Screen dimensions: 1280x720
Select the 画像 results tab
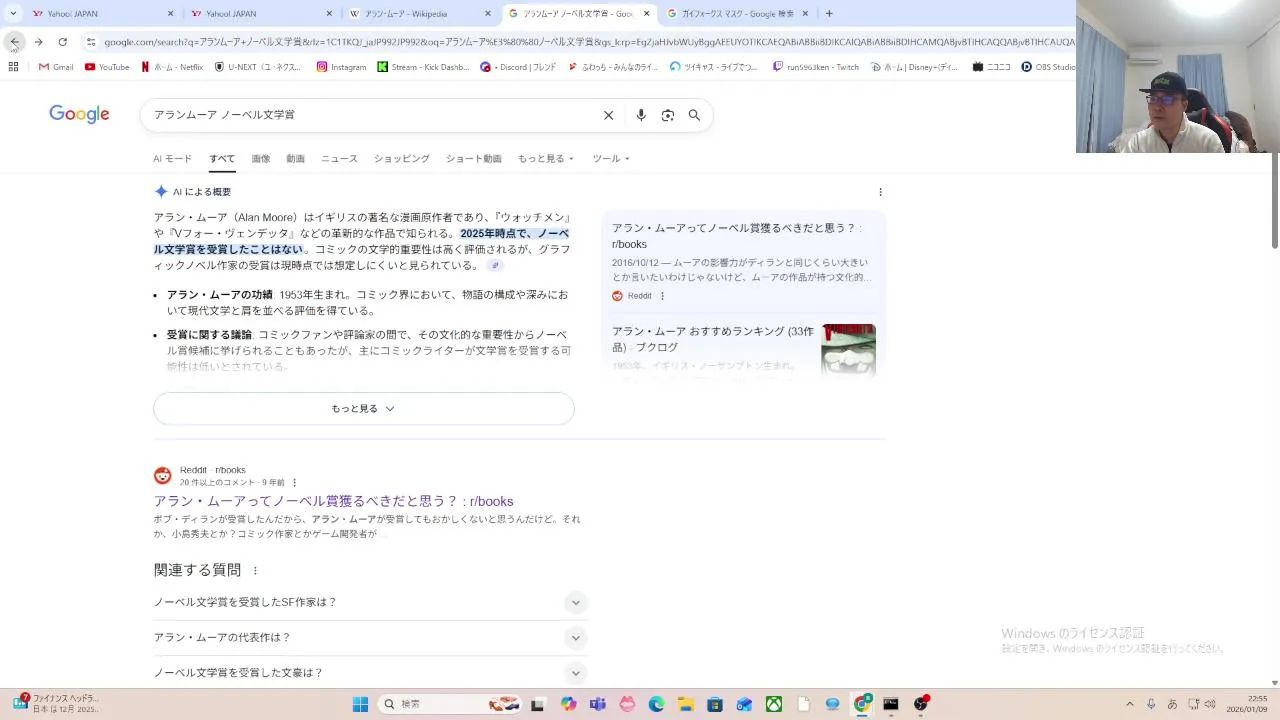tap(261, 158)
